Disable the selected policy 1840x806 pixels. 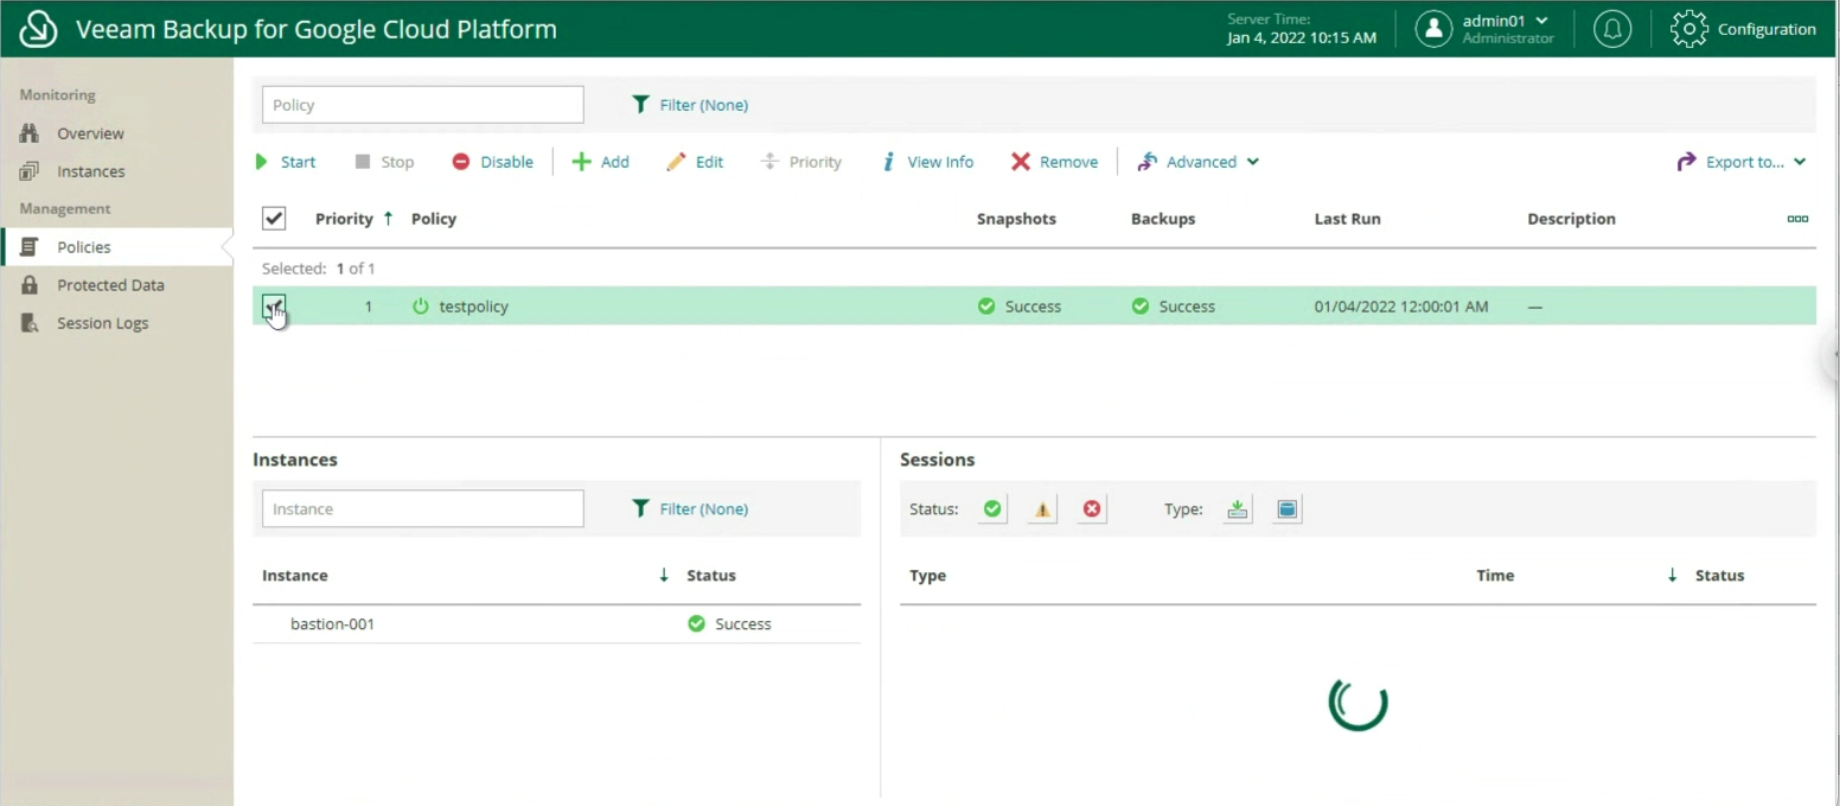pyautogui.click(x=493, y=162)
